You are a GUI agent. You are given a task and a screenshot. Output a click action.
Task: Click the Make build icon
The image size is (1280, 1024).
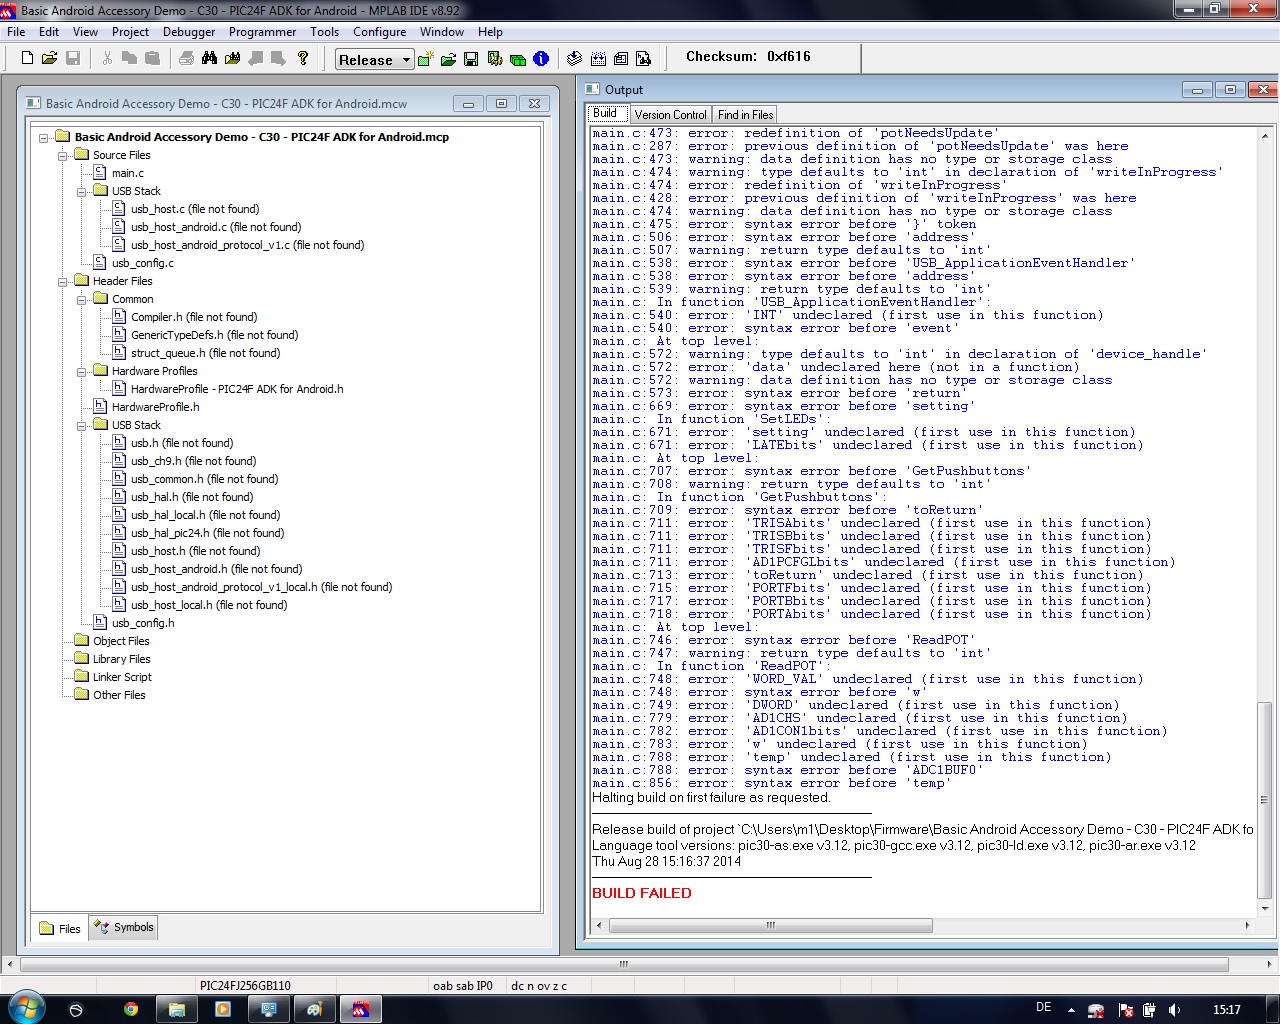(574, 59)
